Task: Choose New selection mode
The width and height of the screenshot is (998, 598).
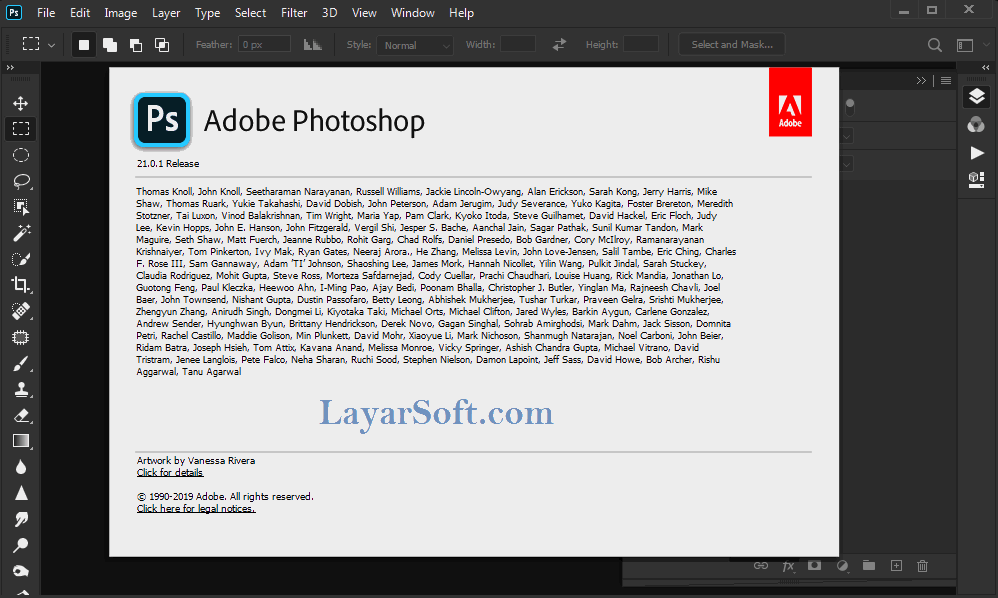Action: (84, 45)
